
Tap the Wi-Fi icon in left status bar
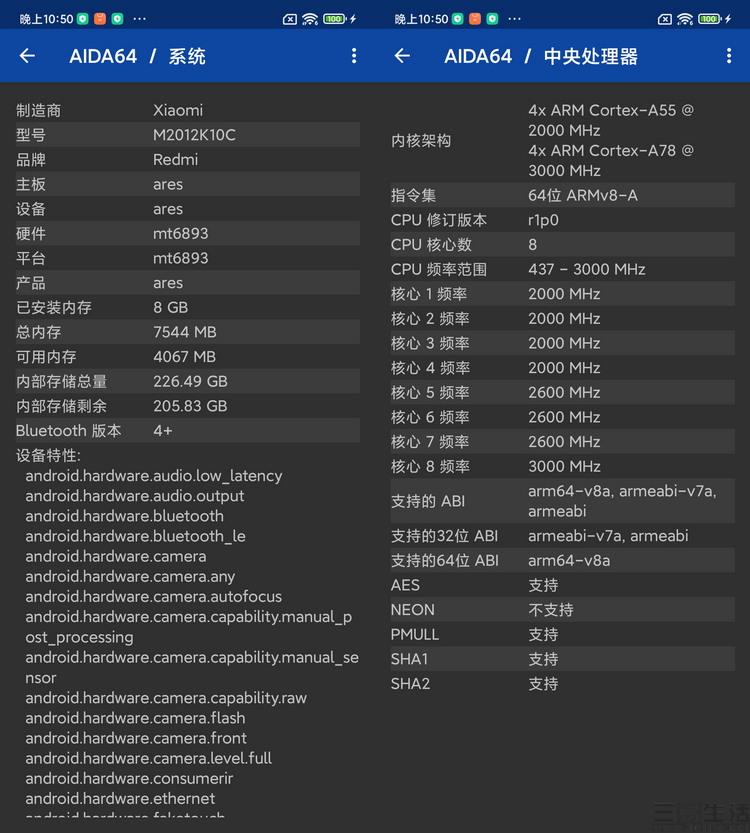coord(310,19)
